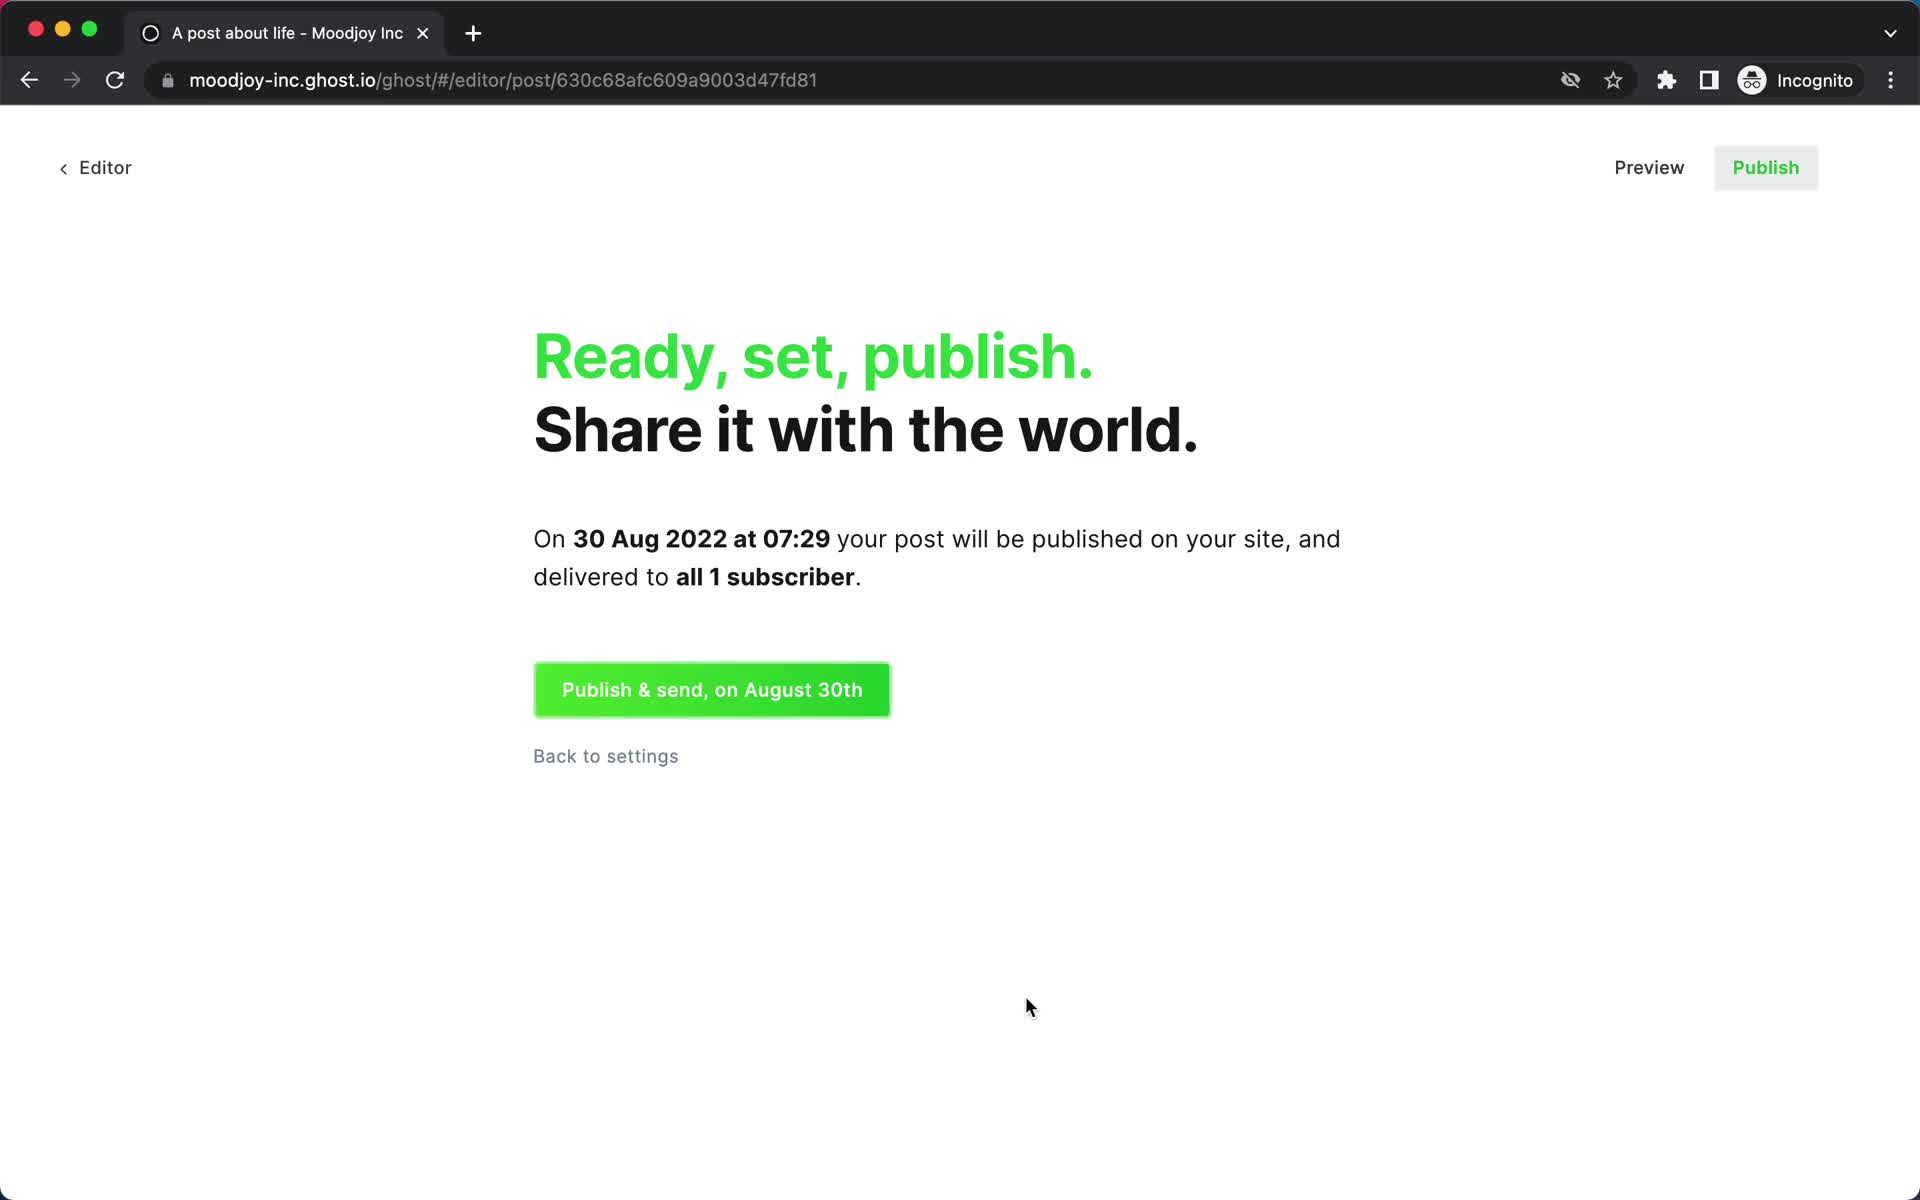Click the back navigation arrow
The height and width of the screenshot is (1200, 1920).
[30, 80]
